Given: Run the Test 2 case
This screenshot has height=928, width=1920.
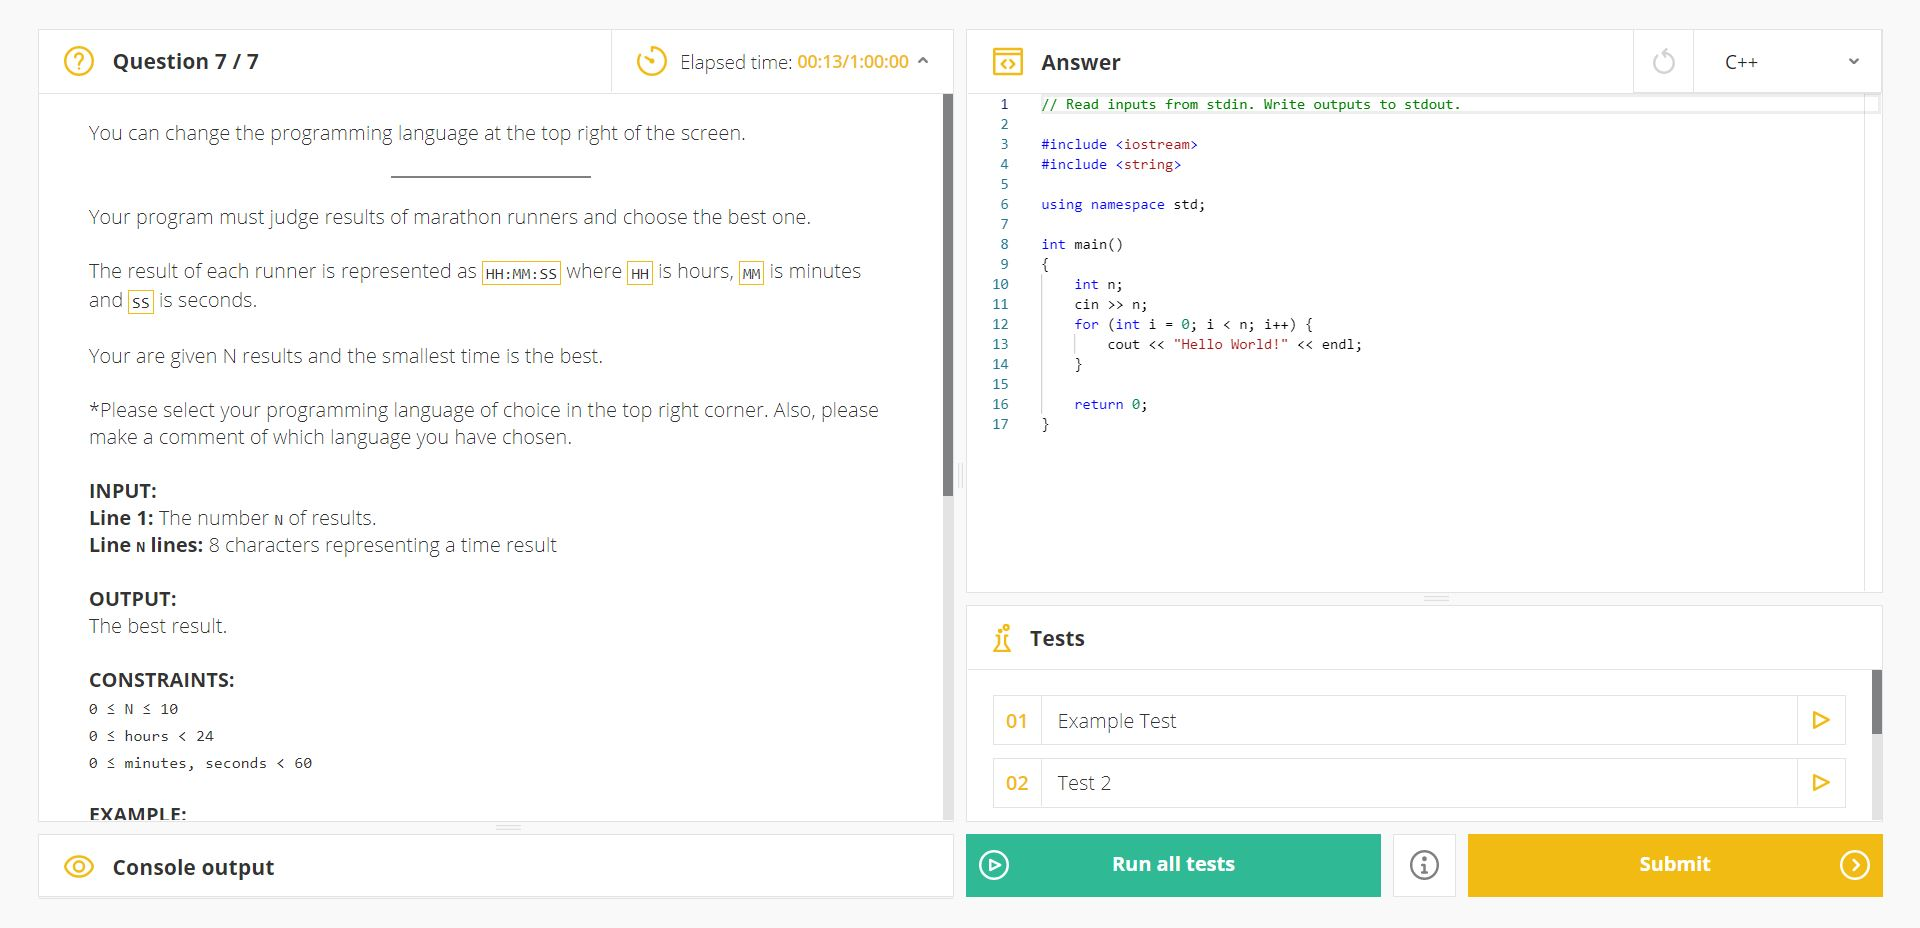Looking at the screenshot, I should (1822, 783).
